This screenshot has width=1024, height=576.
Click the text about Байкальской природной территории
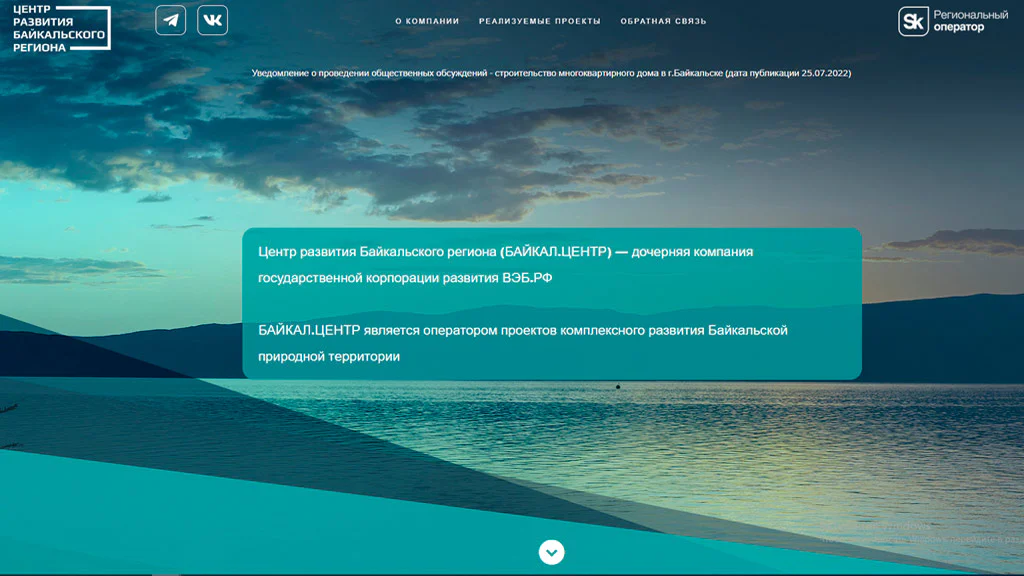[522, 343]
